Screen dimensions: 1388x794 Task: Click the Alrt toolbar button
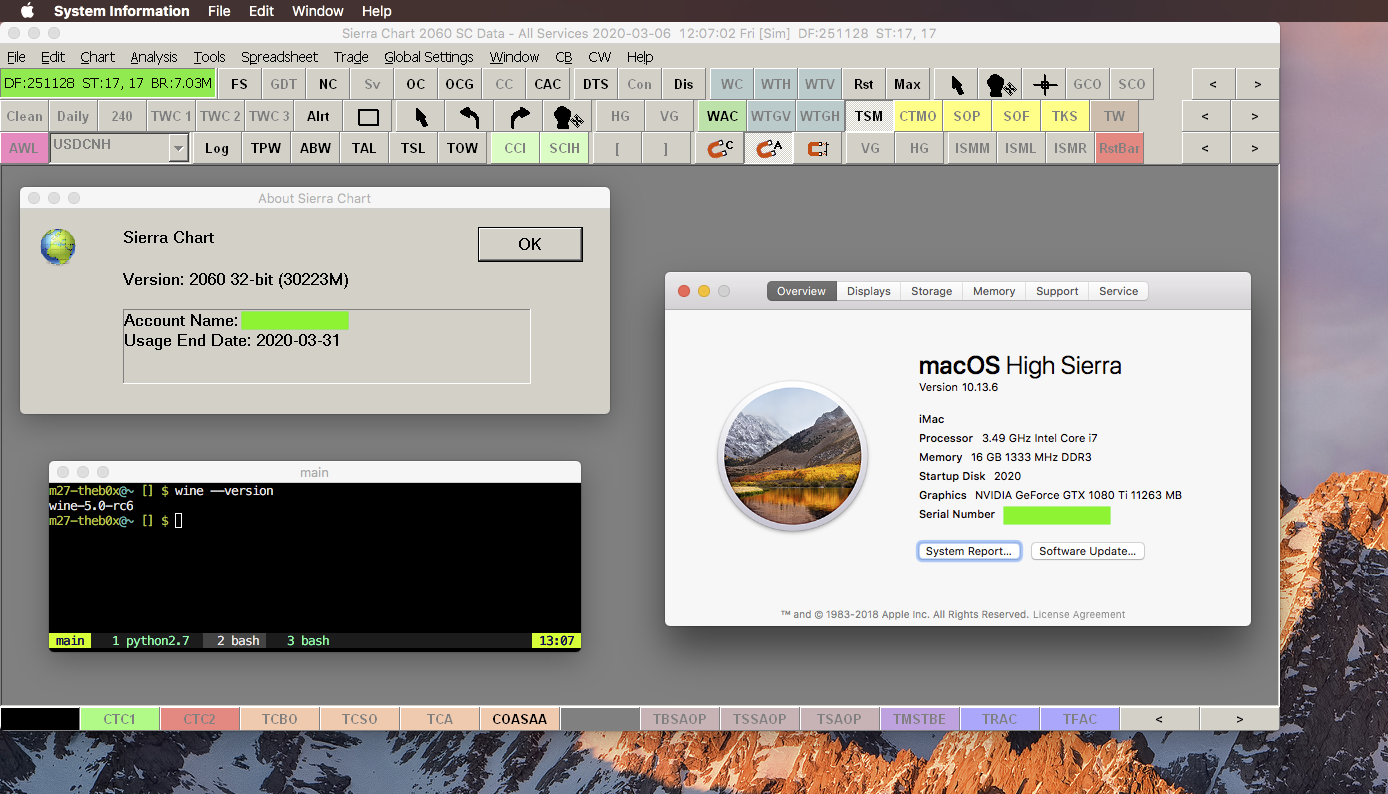click(319, 117)
